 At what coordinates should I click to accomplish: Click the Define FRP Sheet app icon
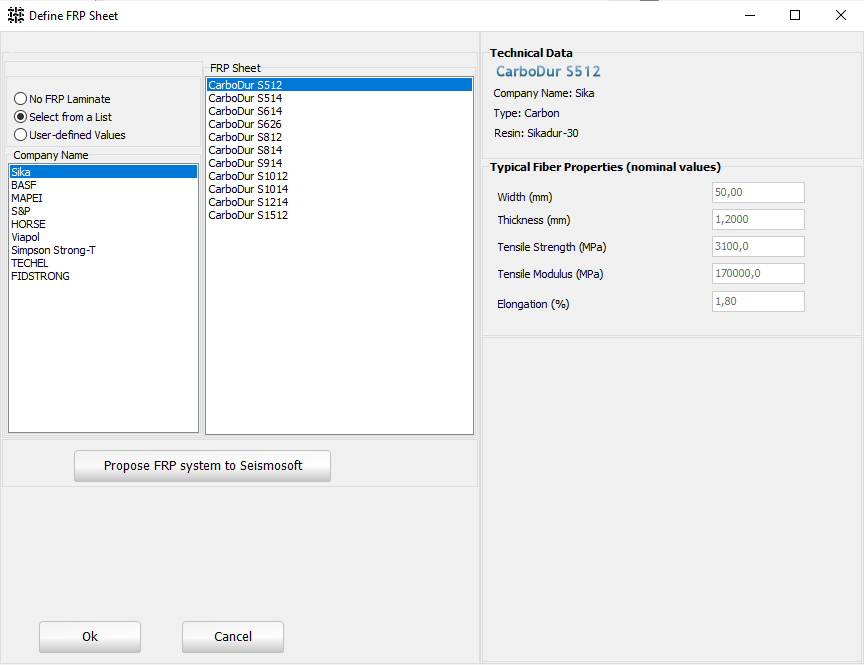(16, 15)
